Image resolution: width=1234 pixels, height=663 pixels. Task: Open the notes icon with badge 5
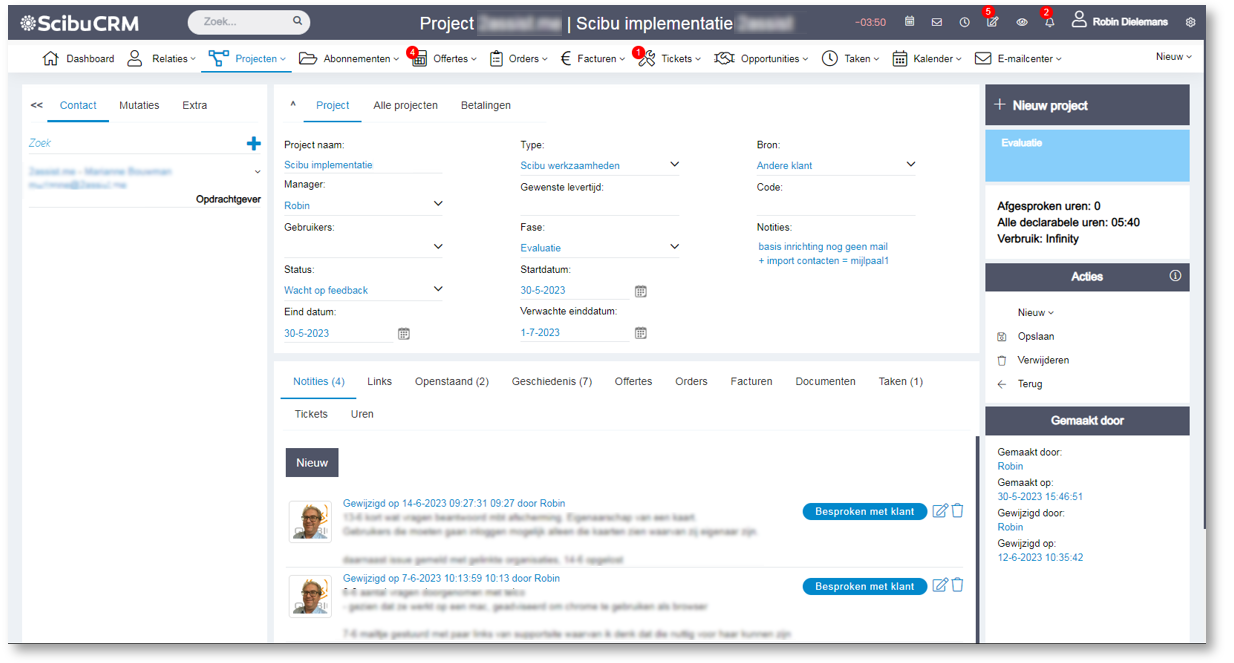point(992,21)
